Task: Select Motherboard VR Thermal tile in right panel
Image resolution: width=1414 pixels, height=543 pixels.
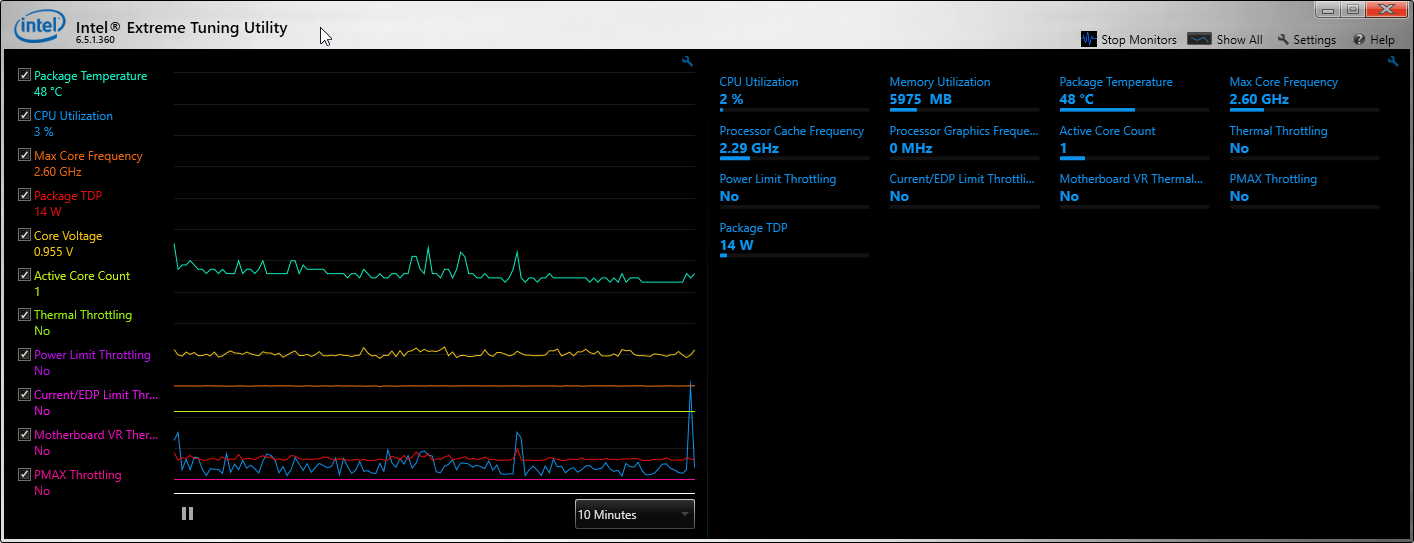Action: [1134, 189]
